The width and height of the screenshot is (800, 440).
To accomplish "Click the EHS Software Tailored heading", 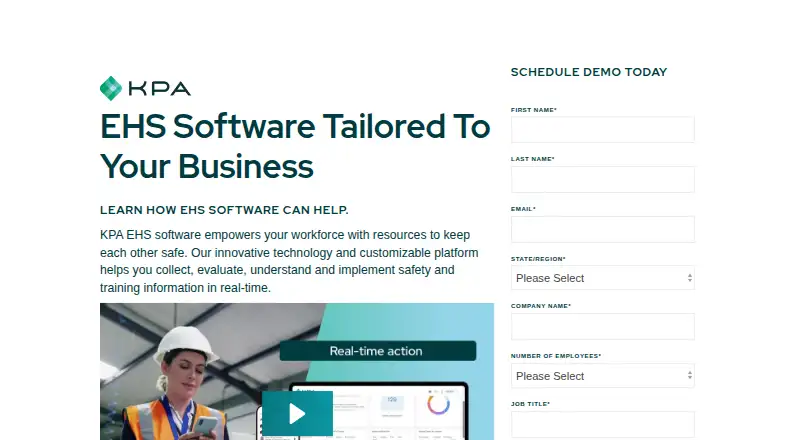I will 295,146.
